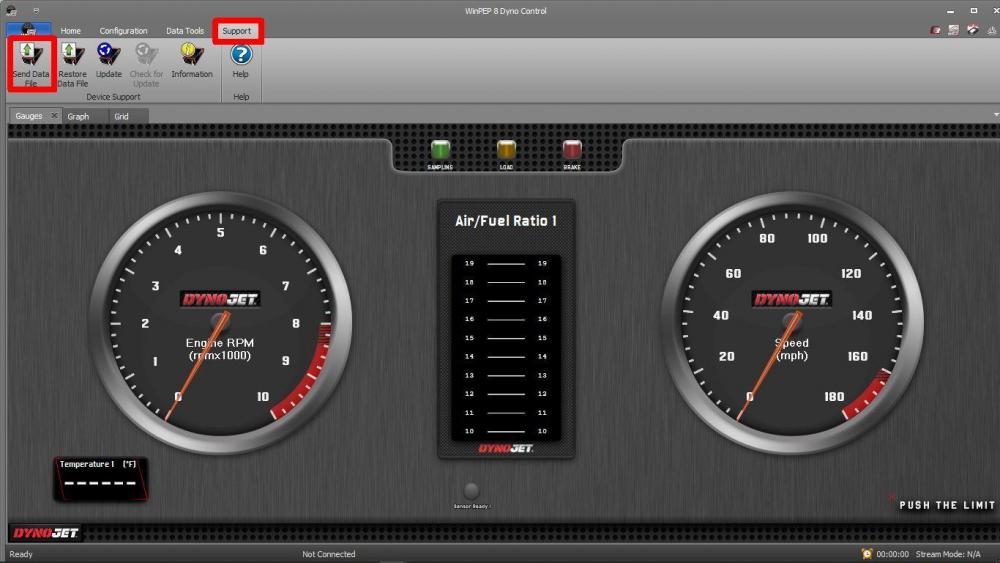Click the Air/Fuel Ratio 1 title

[x=506, y=221]
